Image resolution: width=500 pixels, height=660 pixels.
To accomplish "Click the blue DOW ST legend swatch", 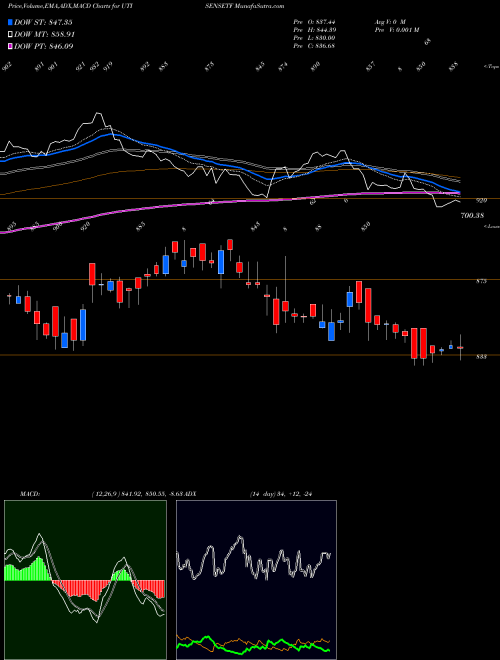I will (10, 22).
